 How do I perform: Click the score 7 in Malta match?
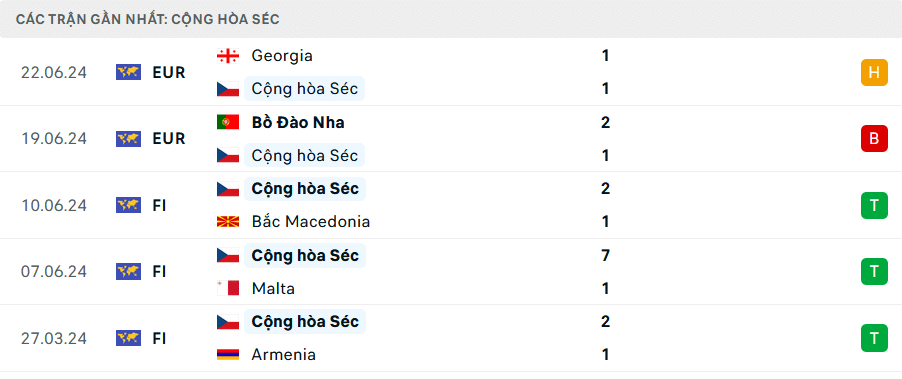pos(605,255)
